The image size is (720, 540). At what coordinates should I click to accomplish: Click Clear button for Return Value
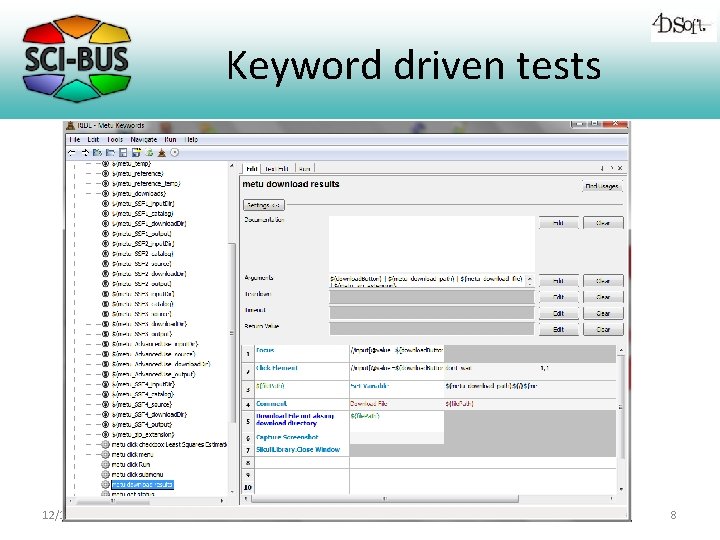pos(603,329)
